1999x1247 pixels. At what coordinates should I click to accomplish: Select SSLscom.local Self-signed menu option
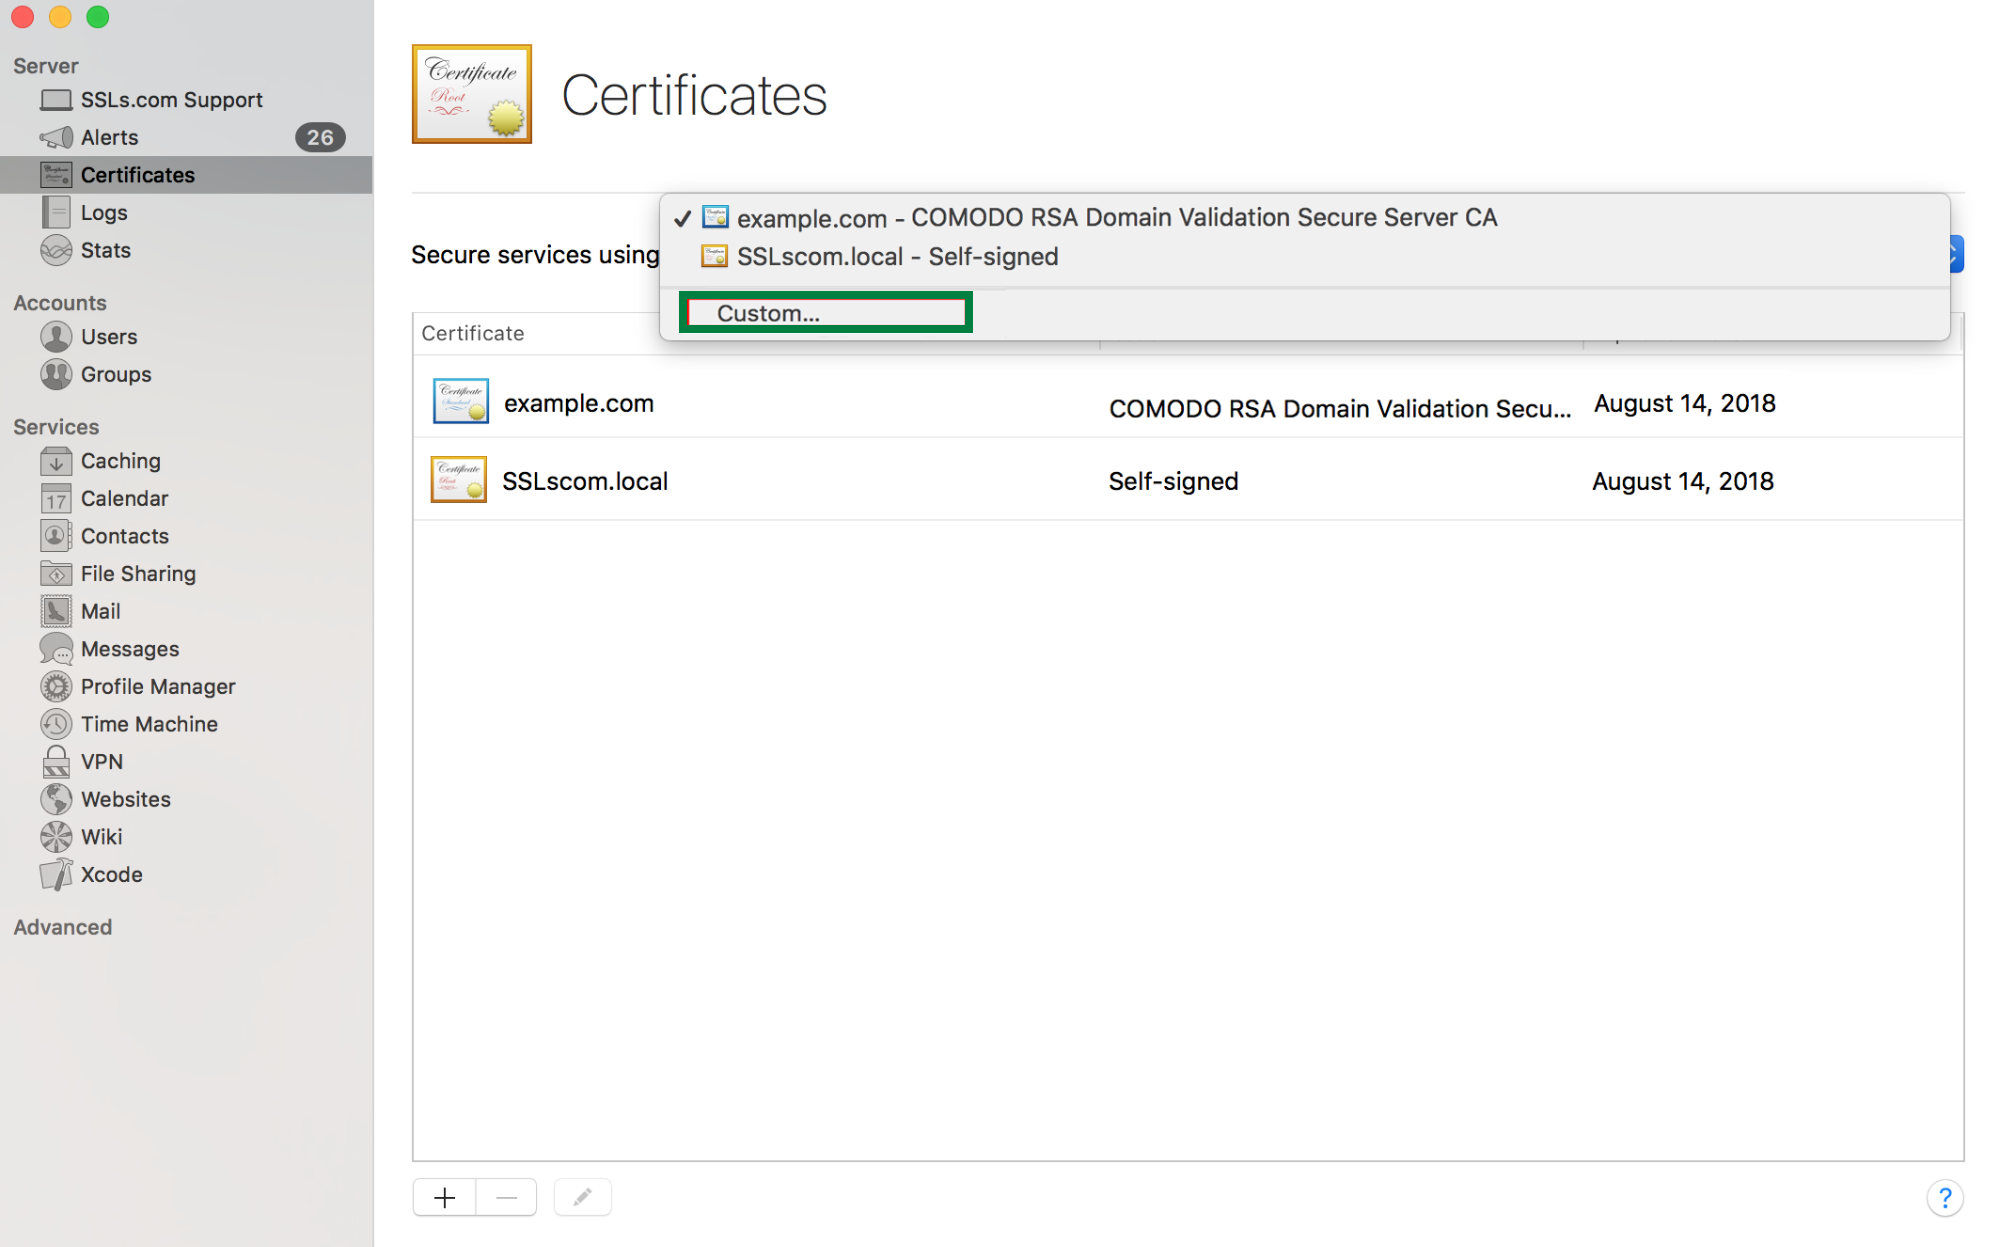896,257
